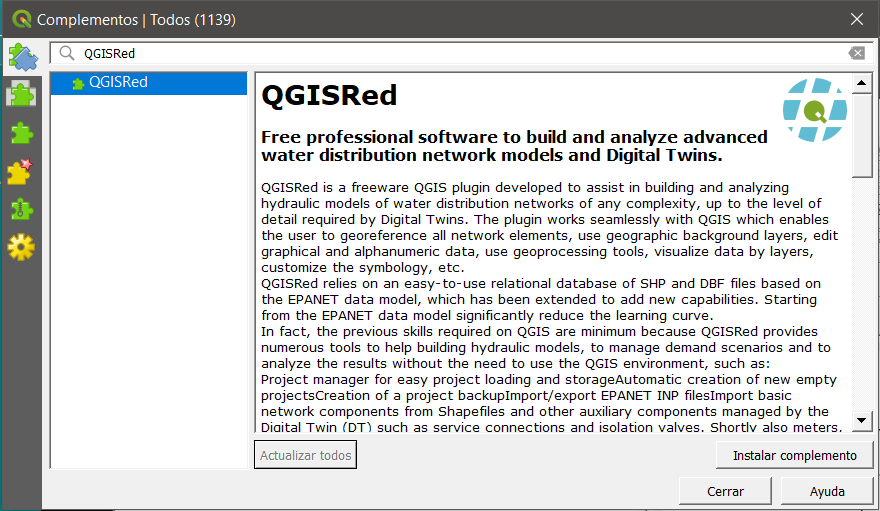
Task: Click the description scrollbar thumb
Action: (x=861, y=135)
